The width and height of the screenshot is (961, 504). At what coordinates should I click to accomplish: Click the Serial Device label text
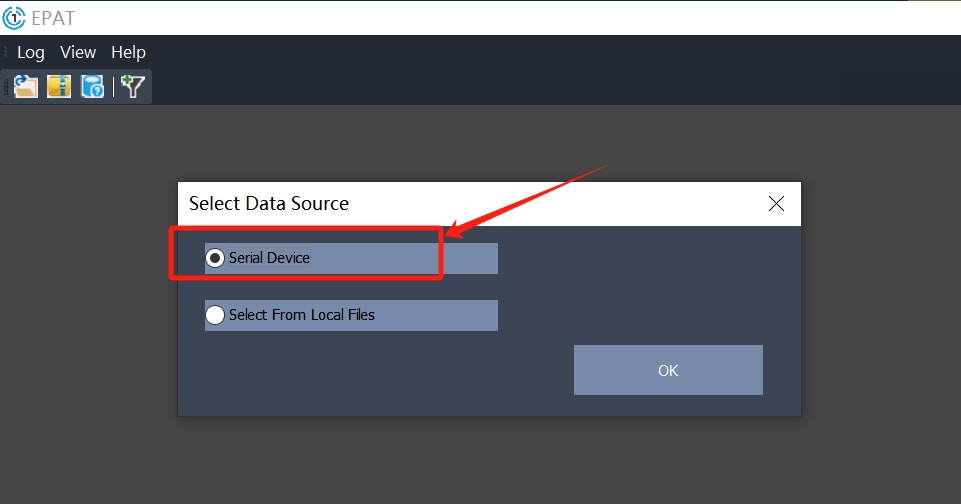click(x=269, y=258)
